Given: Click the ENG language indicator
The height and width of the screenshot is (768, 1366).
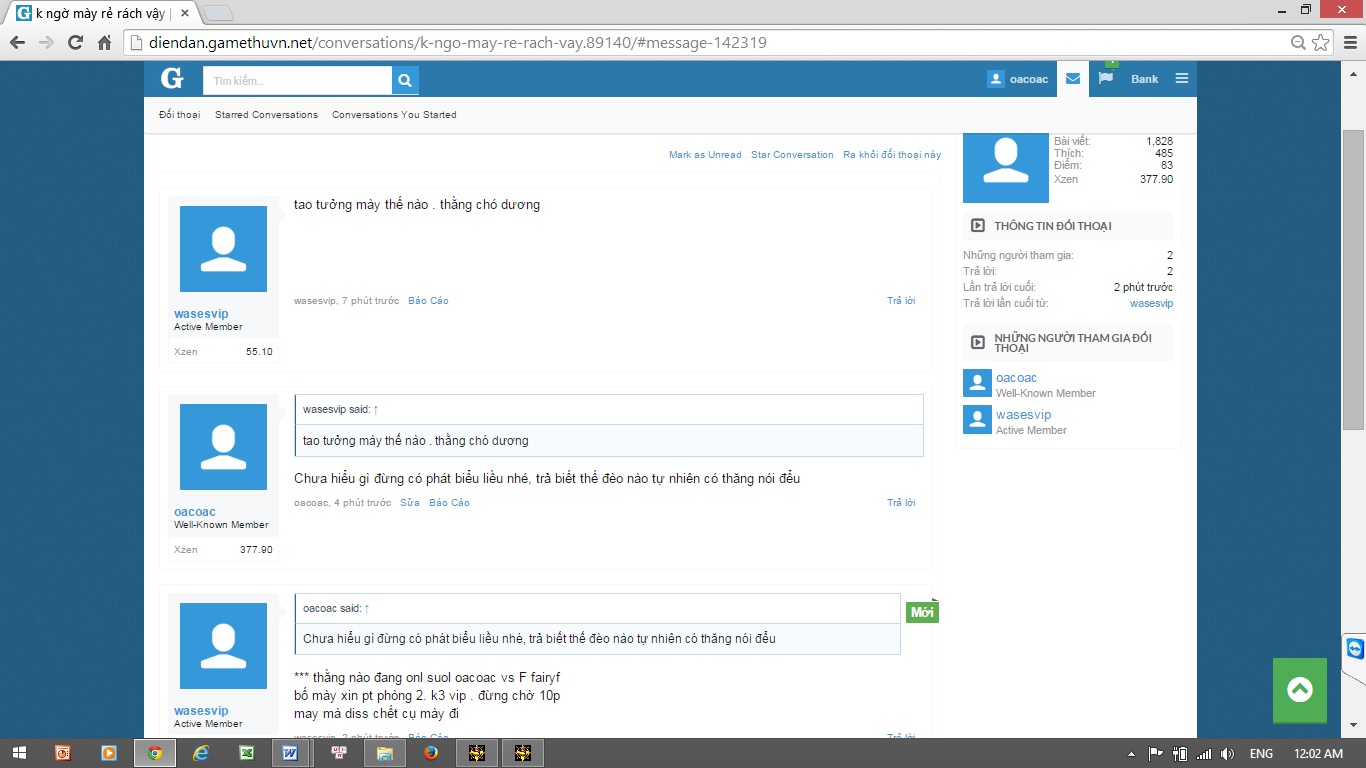Looking at the screenshot, I should [x=1261, y=754].
